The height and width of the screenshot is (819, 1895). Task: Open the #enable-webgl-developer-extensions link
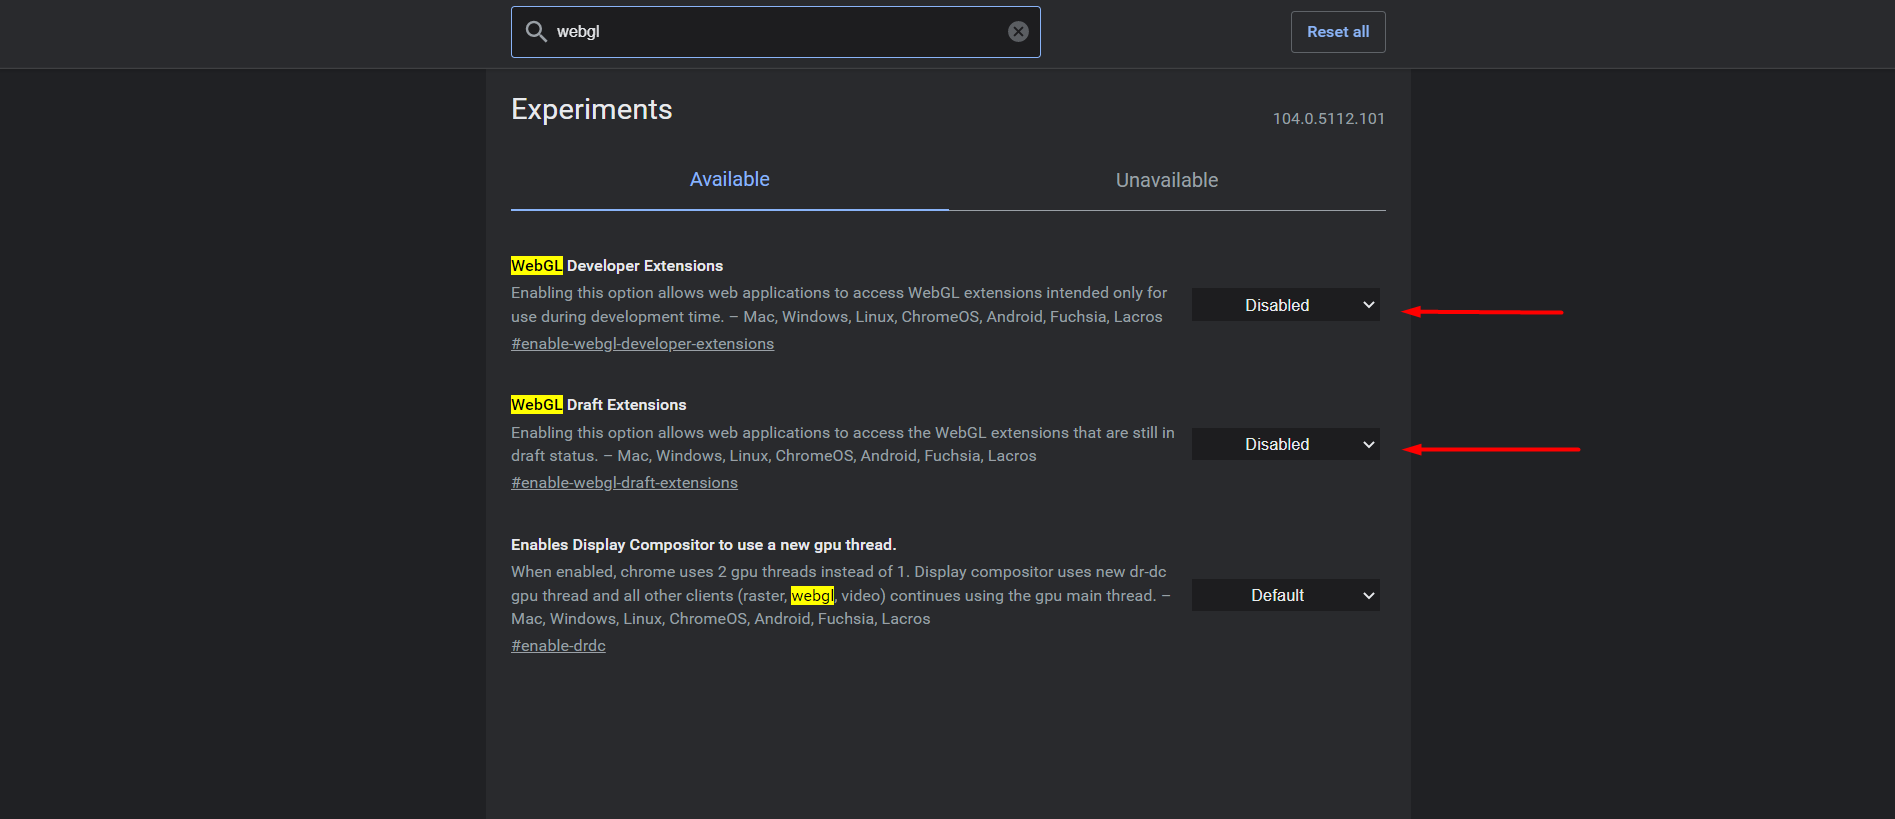pos(642,343)
